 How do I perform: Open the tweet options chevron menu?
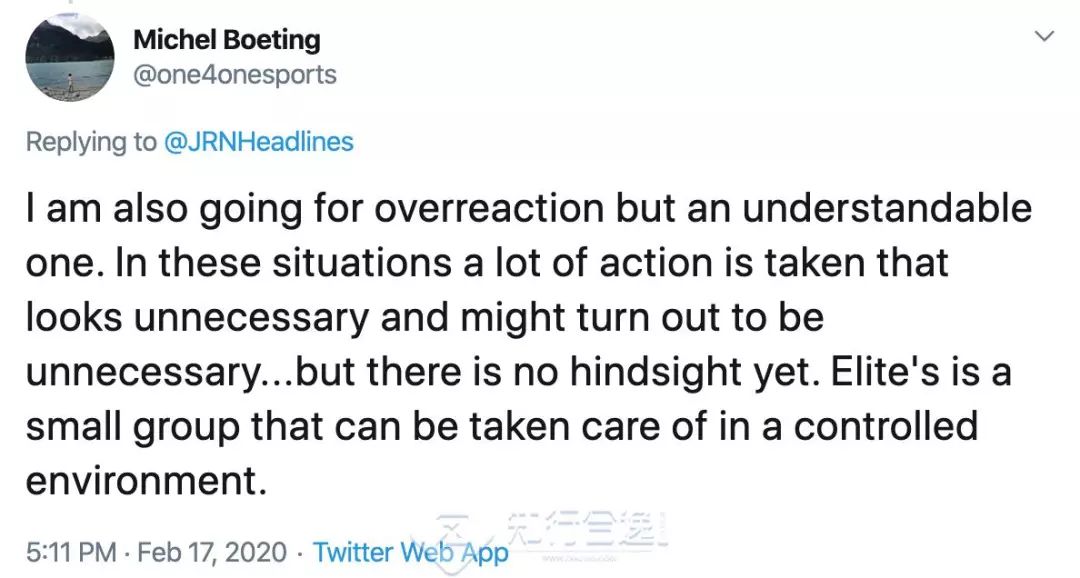[1044, 37]
